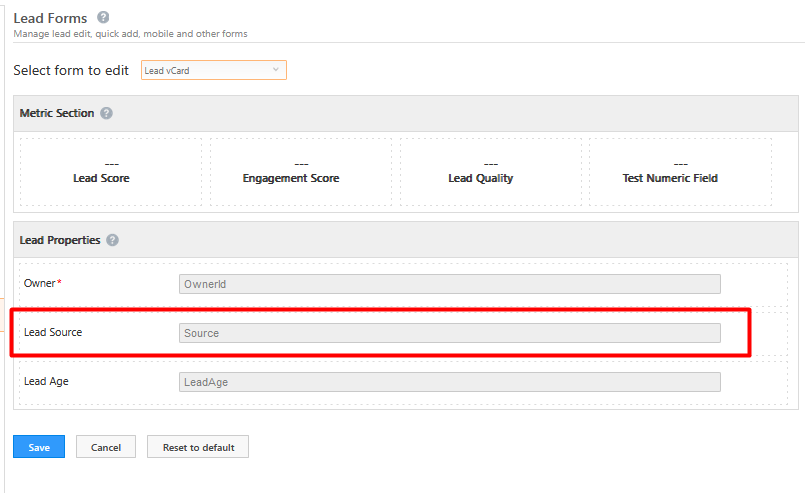
Task: Select the Engagement Score metric tile
Action: 291,172
